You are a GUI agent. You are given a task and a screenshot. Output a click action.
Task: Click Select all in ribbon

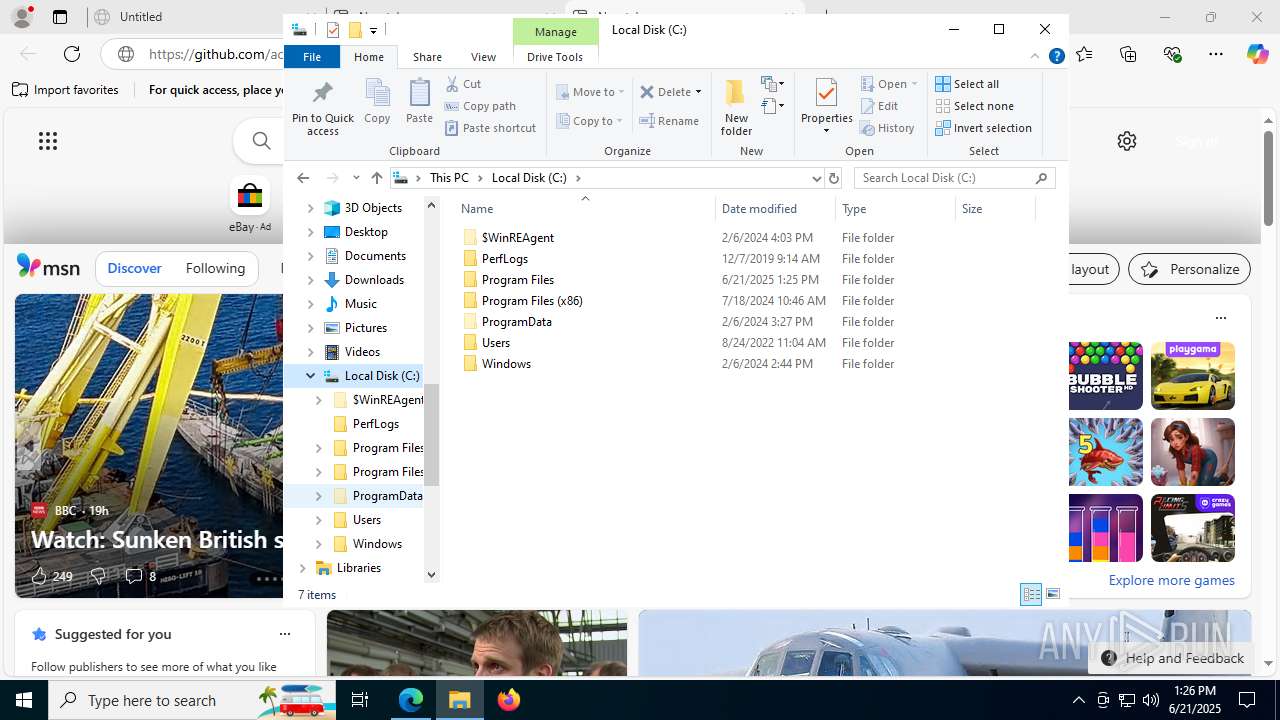tap(967, 84)
